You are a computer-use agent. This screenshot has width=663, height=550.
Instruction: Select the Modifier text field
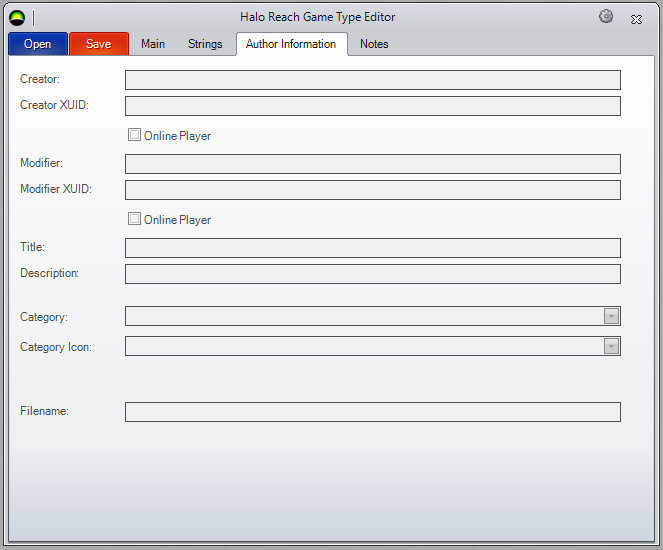(372, 164)
